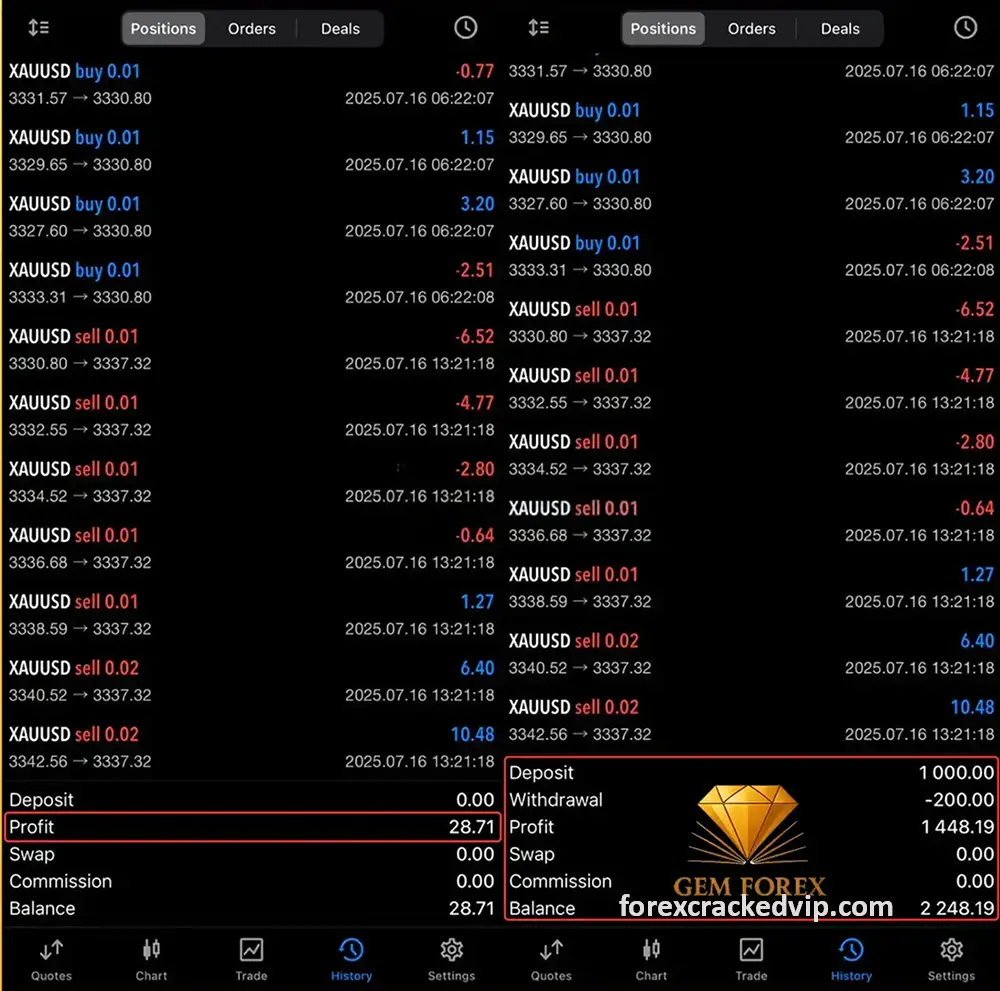Image resolution: width=1000 pixels, height=991 pixels.
Task: Open Trade in left panel bottom bar
Action: click(251, 959)
